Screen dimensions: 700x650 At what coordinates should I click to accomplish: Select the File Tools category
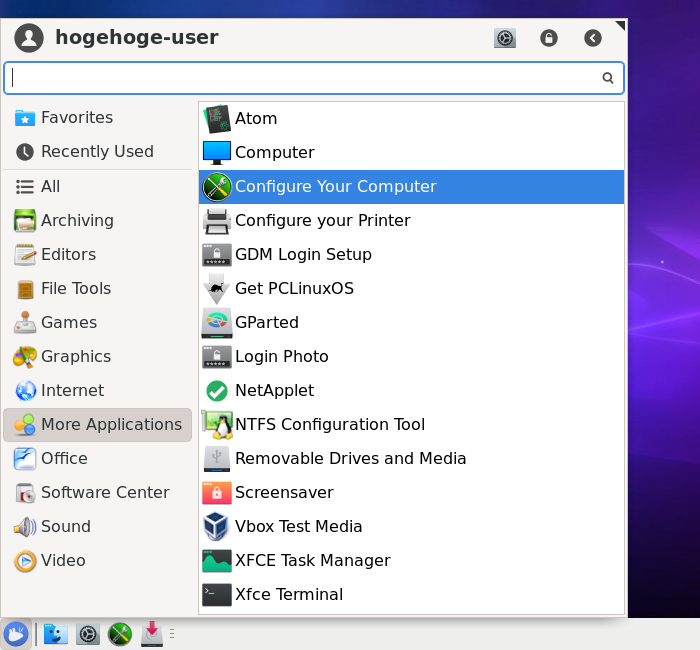pyautogui.click(x=97, y=289)
